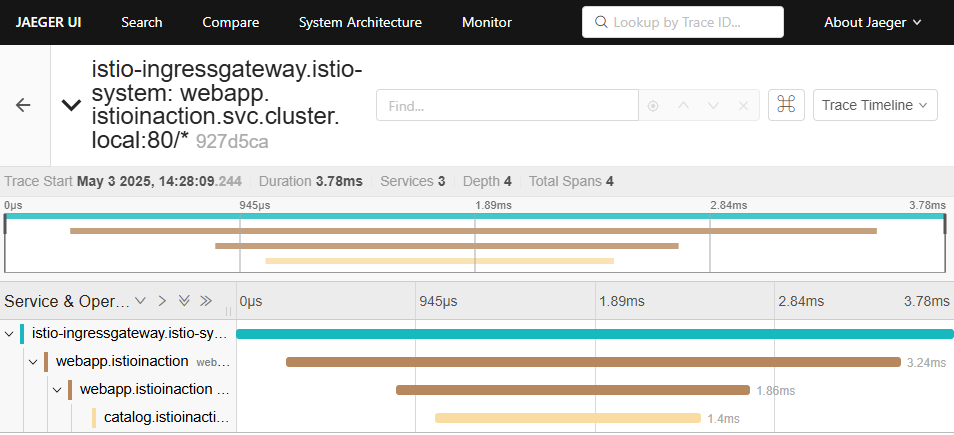
Task: Click the Service & Oper… column header
Action: (x=67, y=301)
